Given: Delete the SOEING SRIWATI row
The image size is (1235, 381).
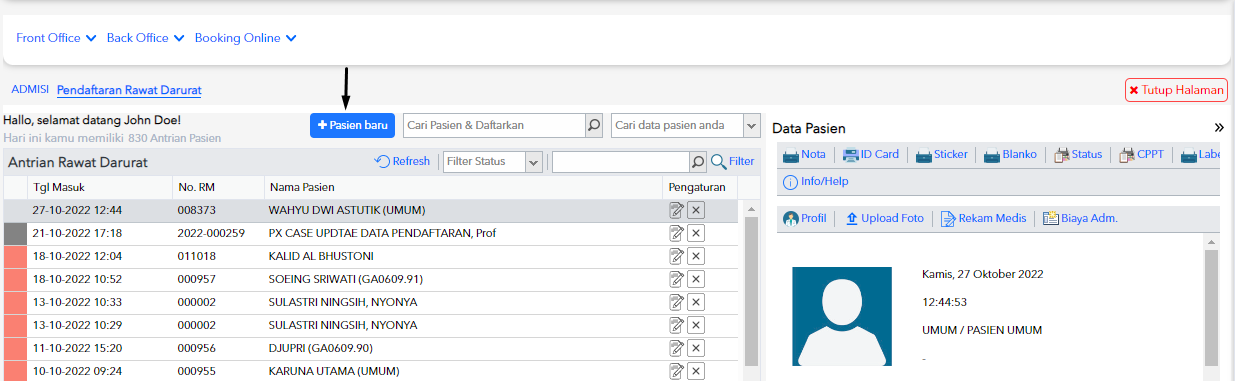Looking at the screenshot, I should click(697, 279).
